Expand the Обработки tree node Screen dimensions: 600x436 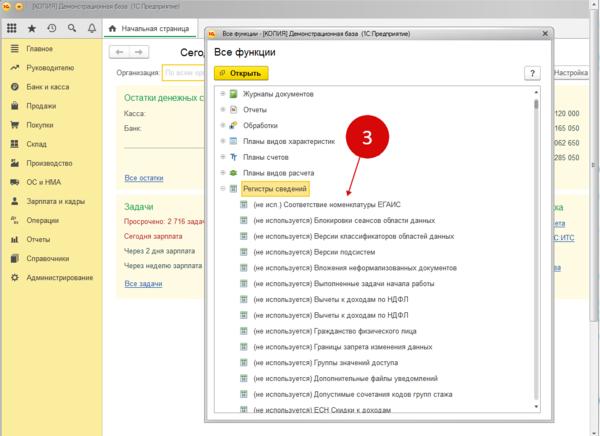coord(222,126)
